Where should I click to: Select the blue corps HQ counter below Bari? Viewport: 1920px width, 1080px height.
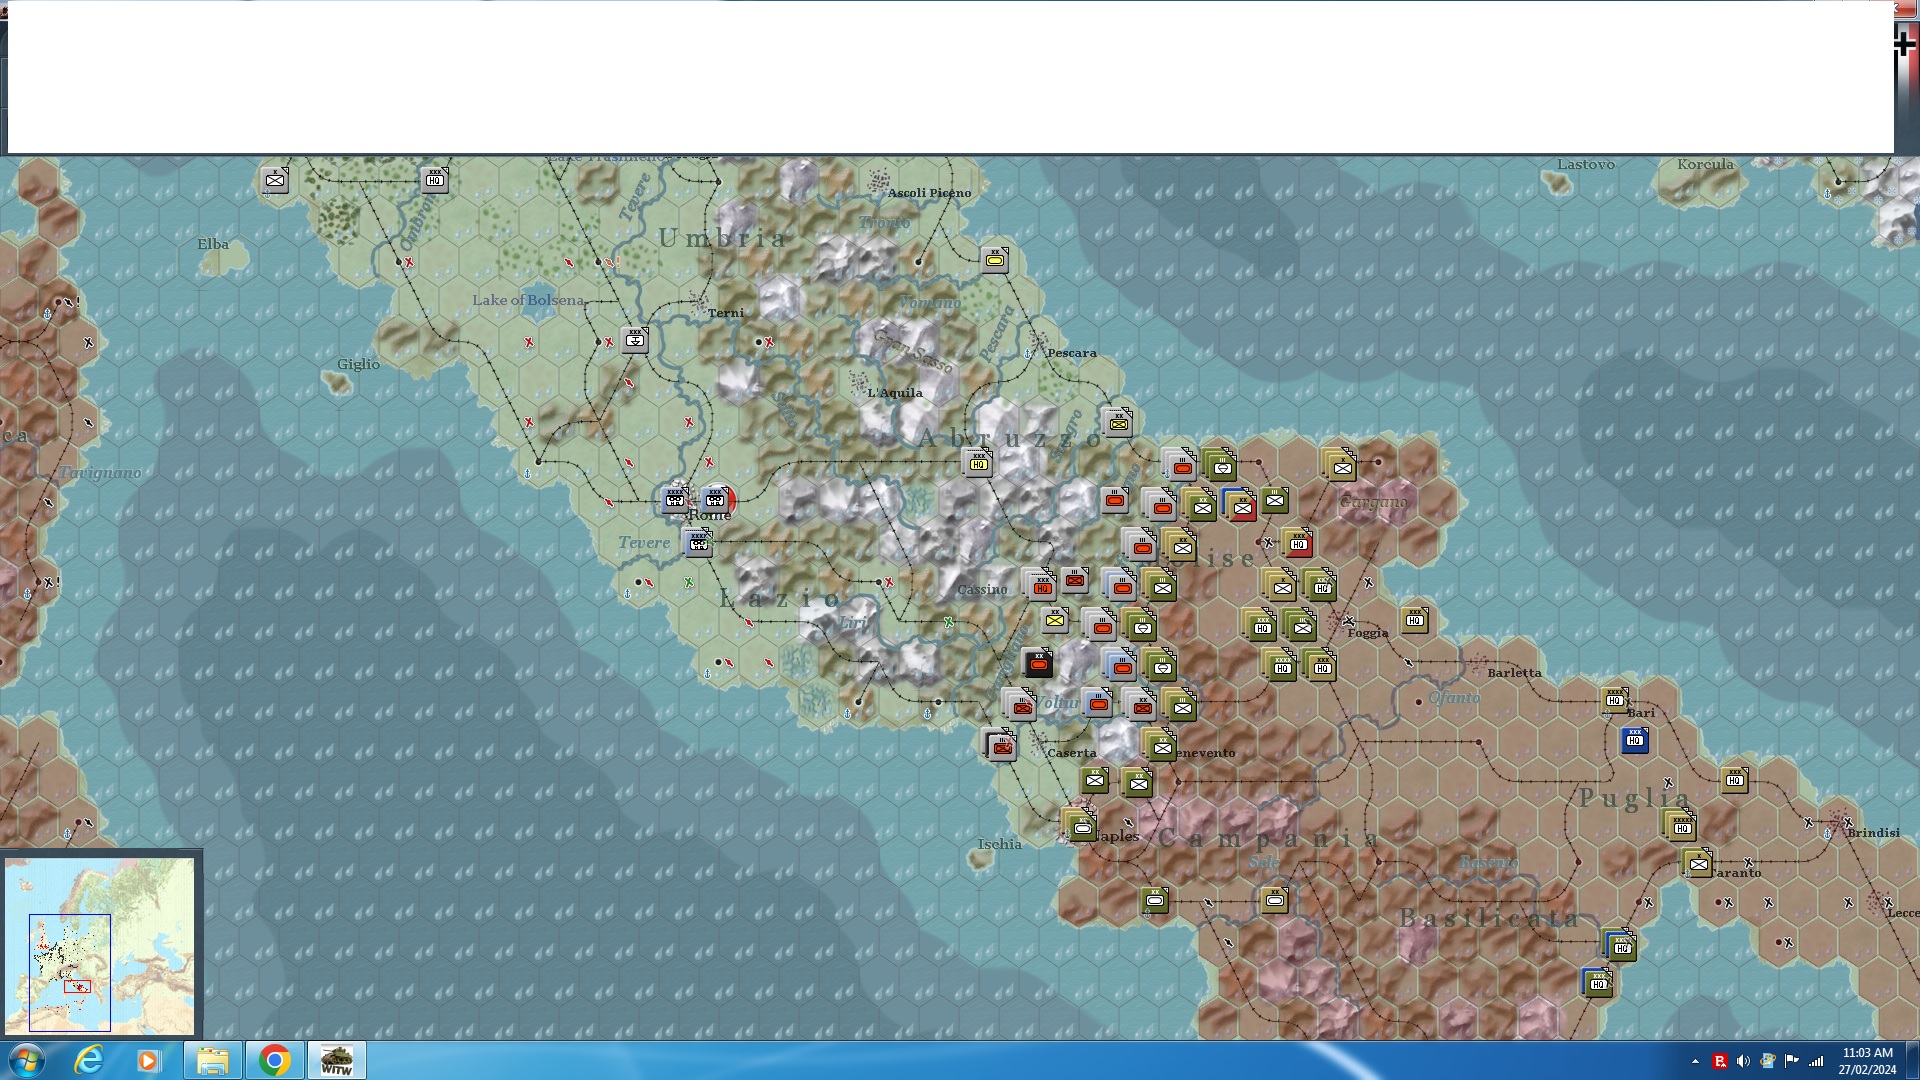[1634, 741]
